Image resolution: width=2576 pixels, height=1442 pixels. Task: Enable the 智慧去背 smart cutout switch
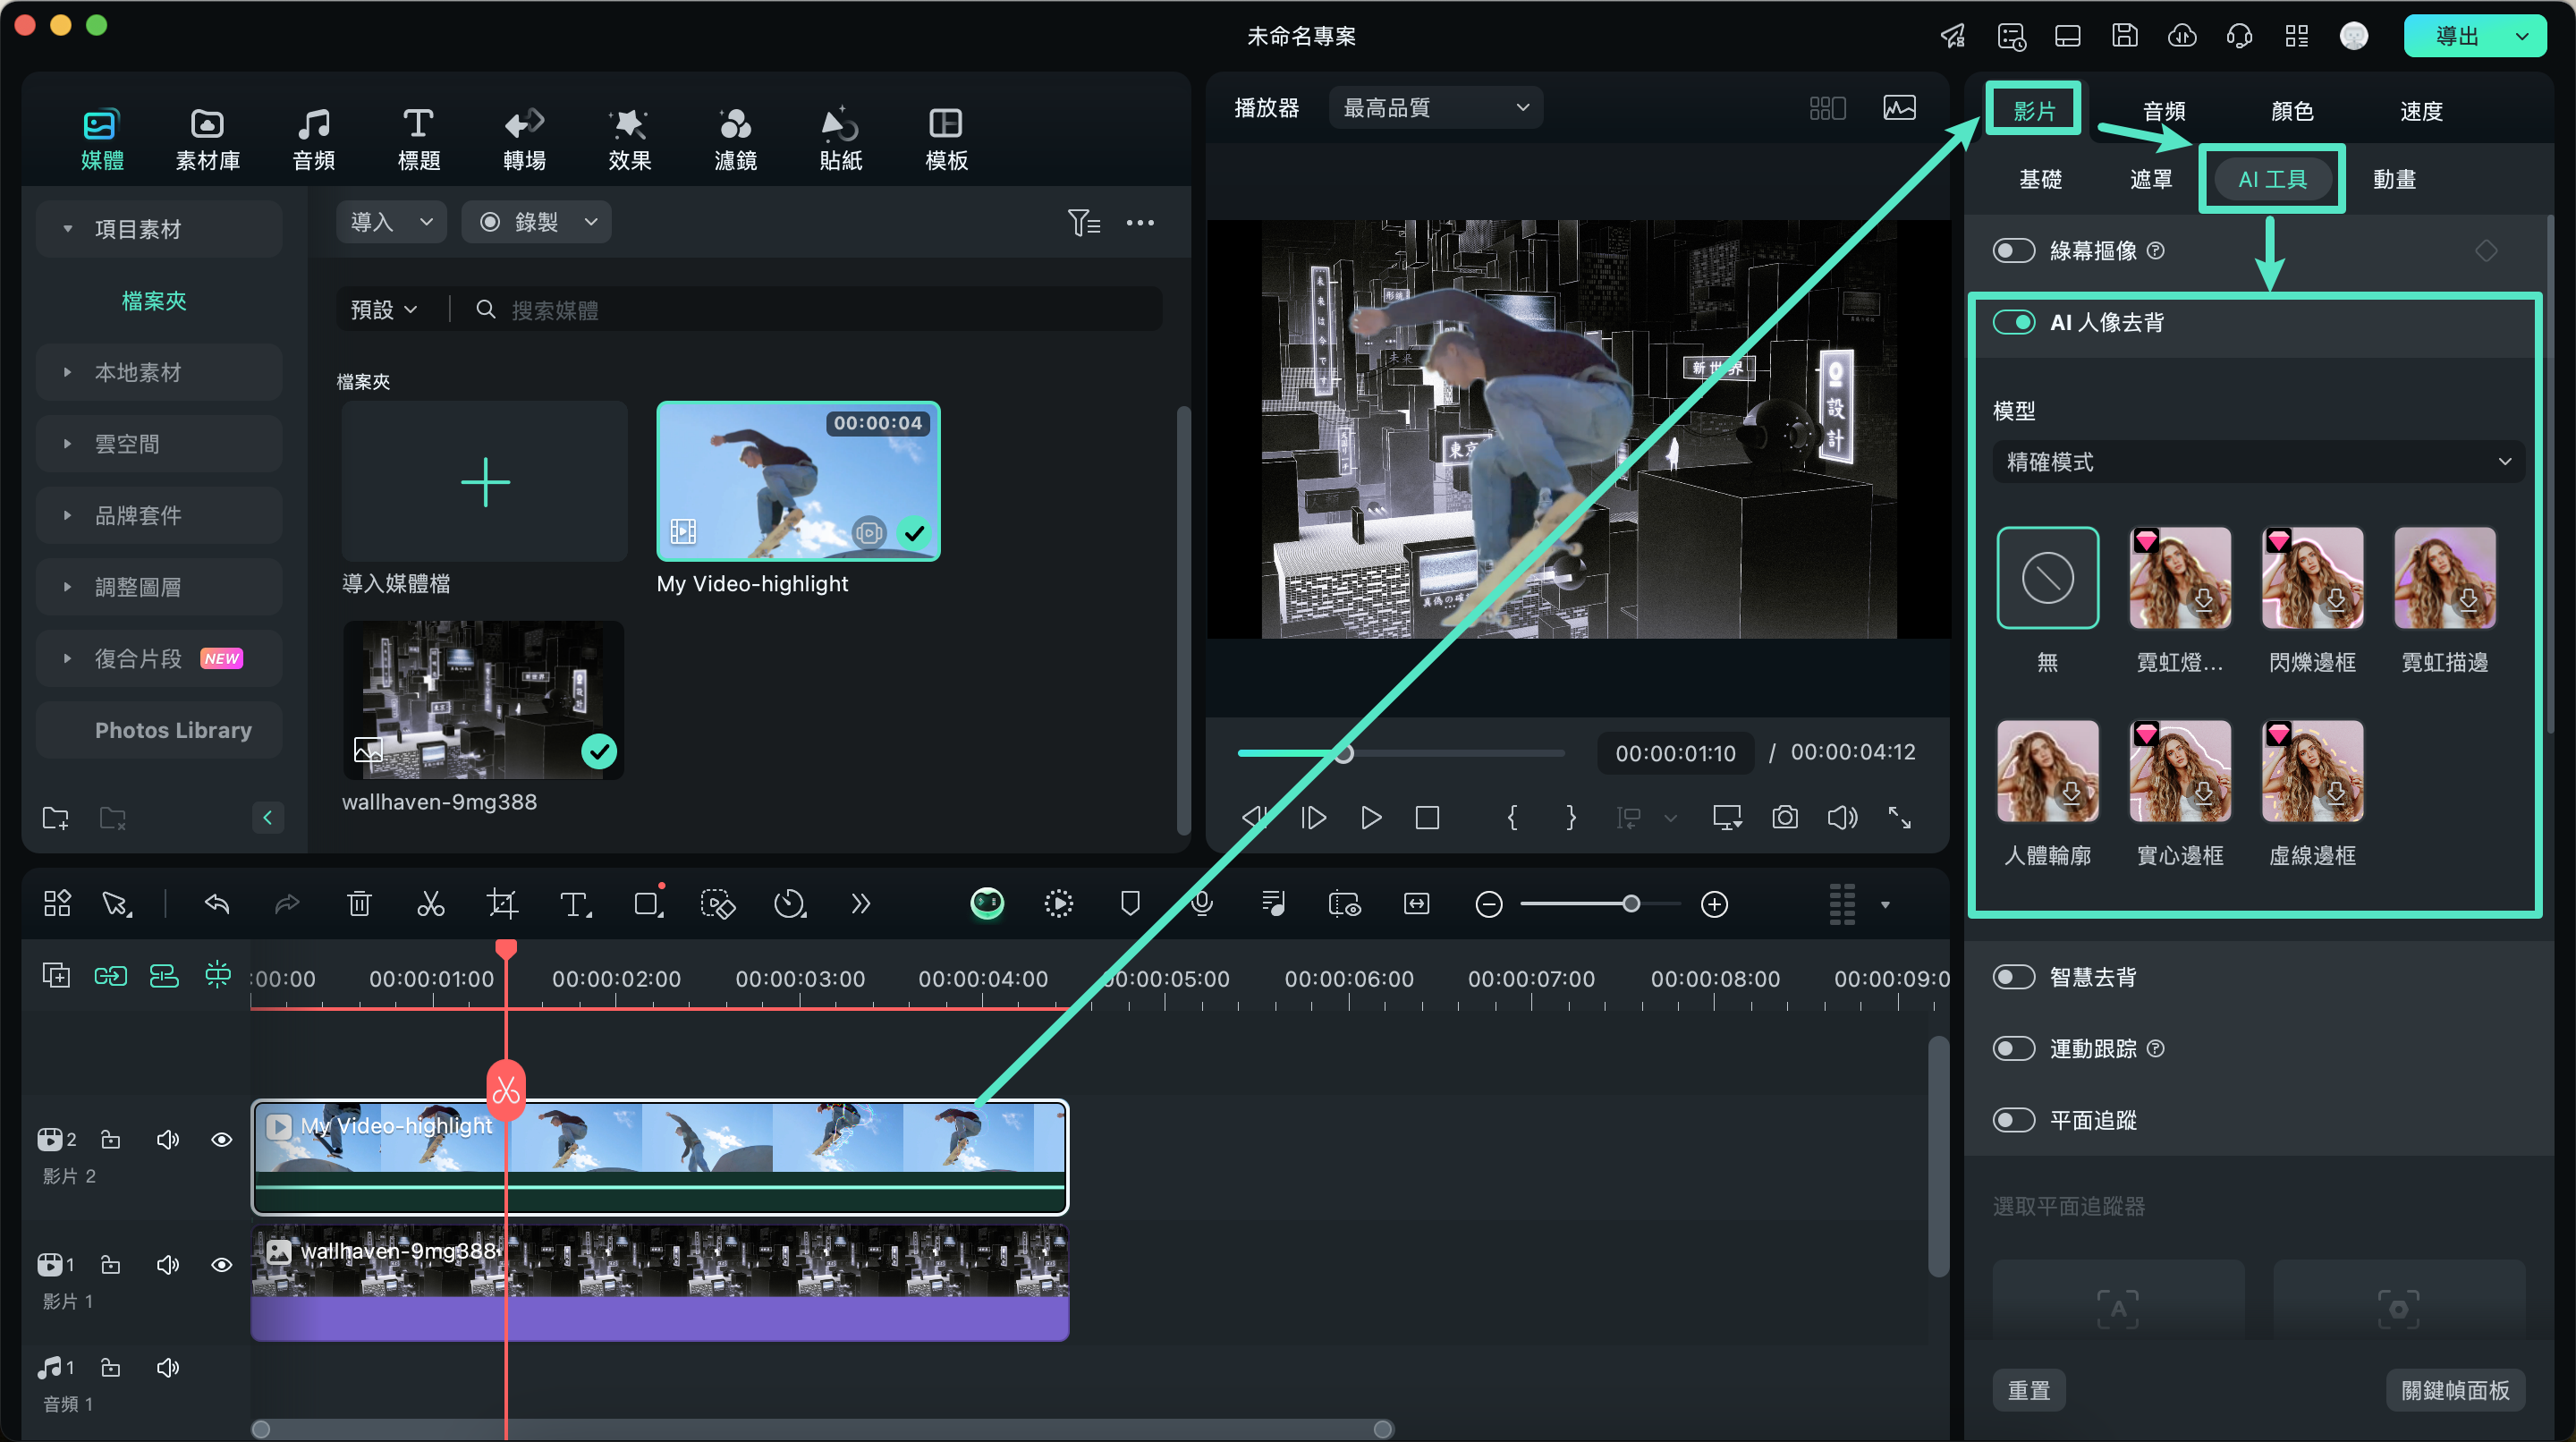[x=2013, y=977]
